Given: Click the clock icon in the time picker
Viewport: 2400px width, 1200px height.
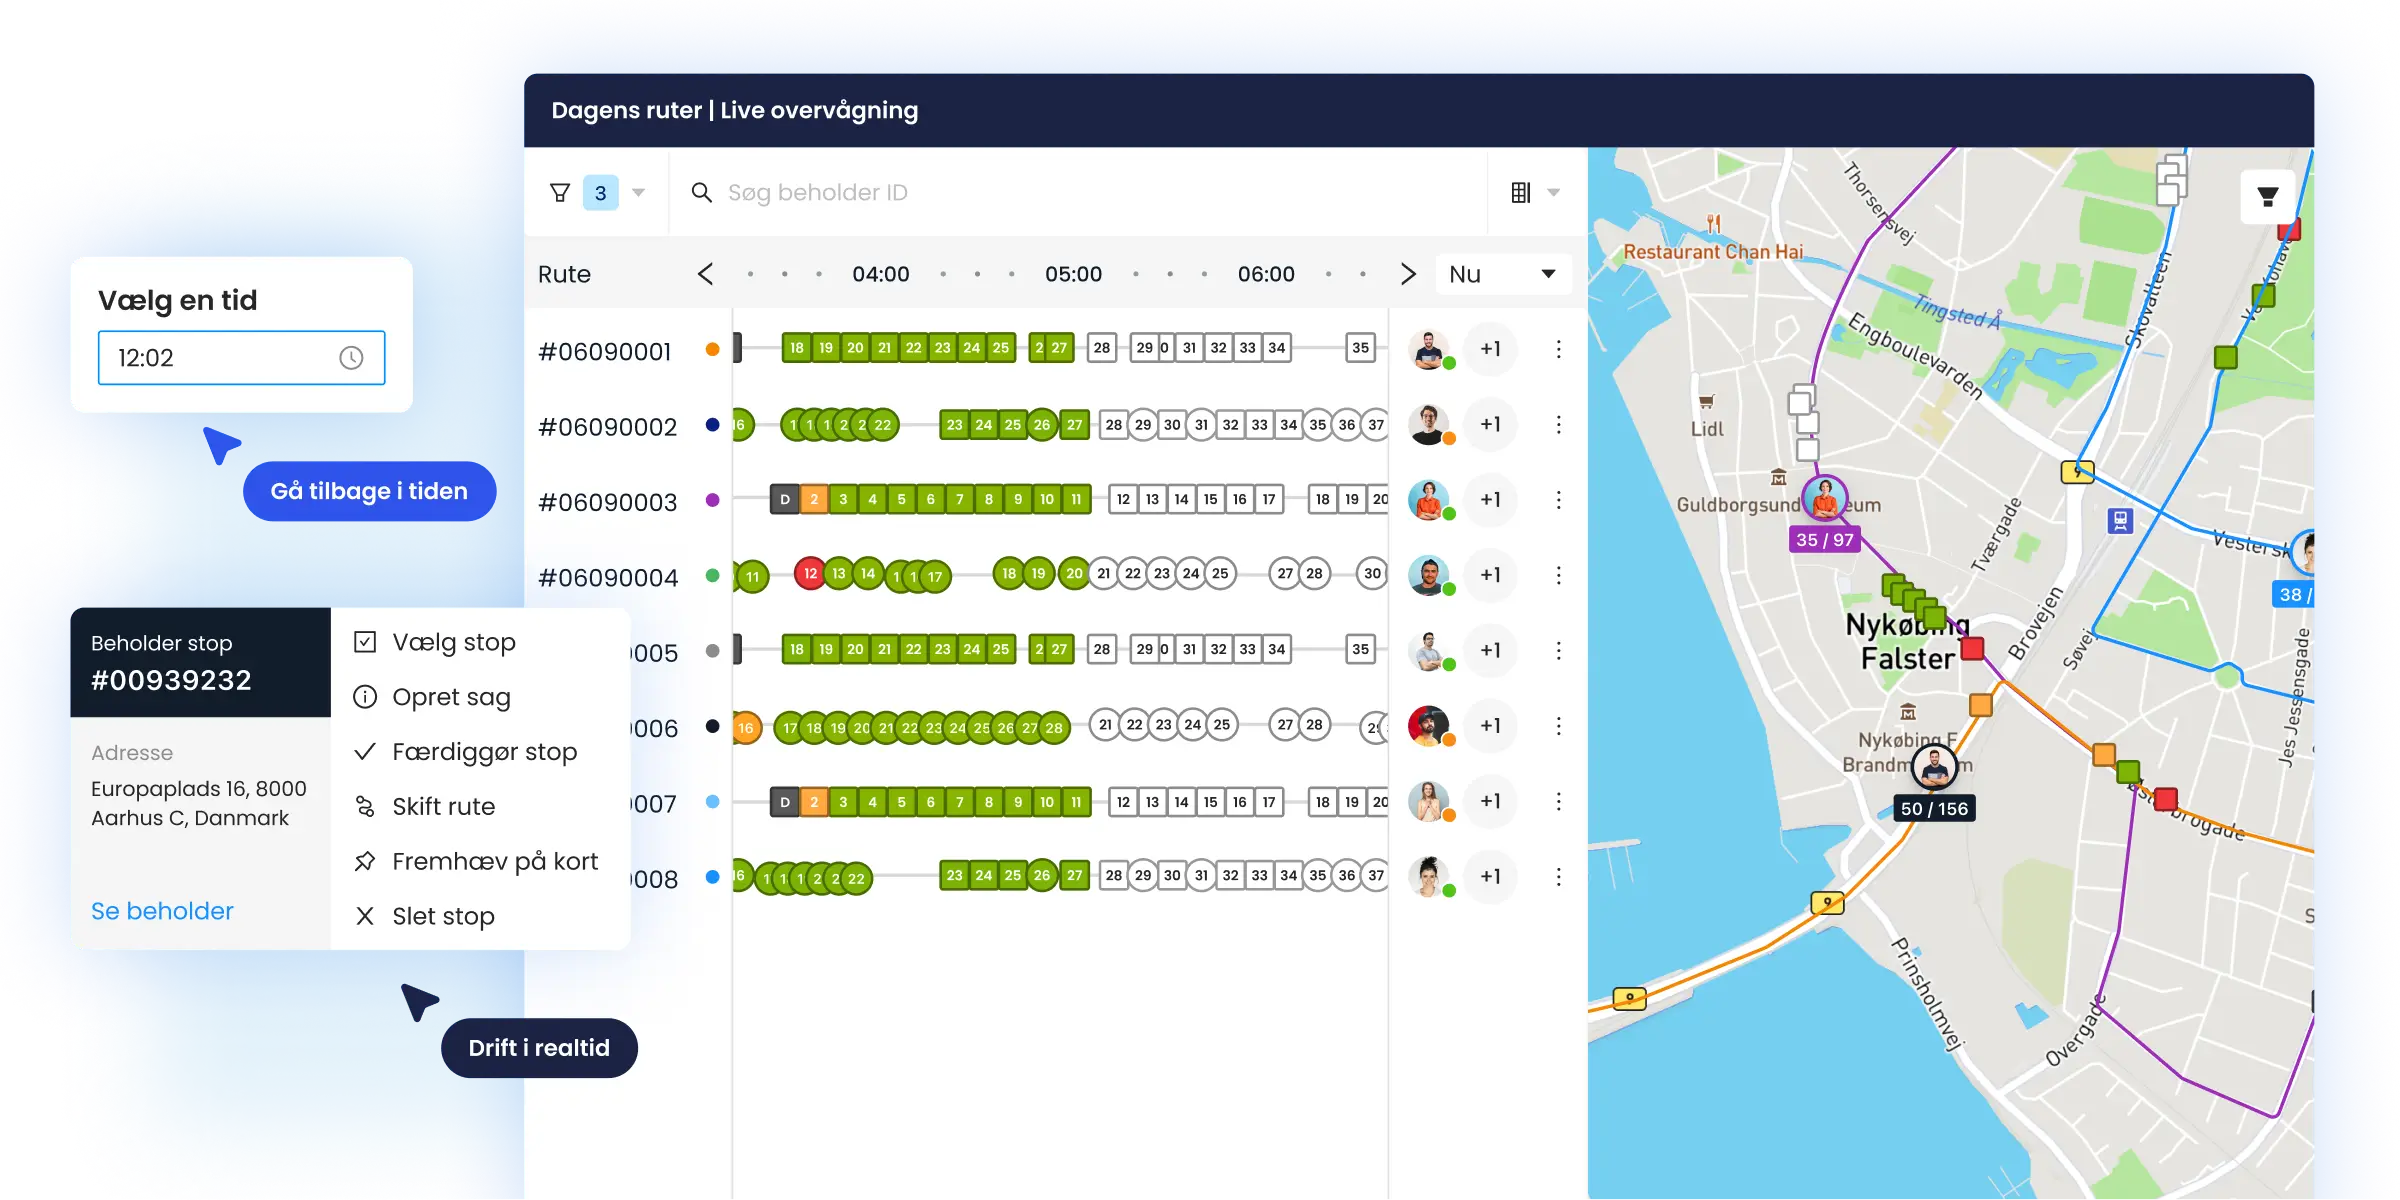Looking at the screenshot, I should [x=350, y=357].
